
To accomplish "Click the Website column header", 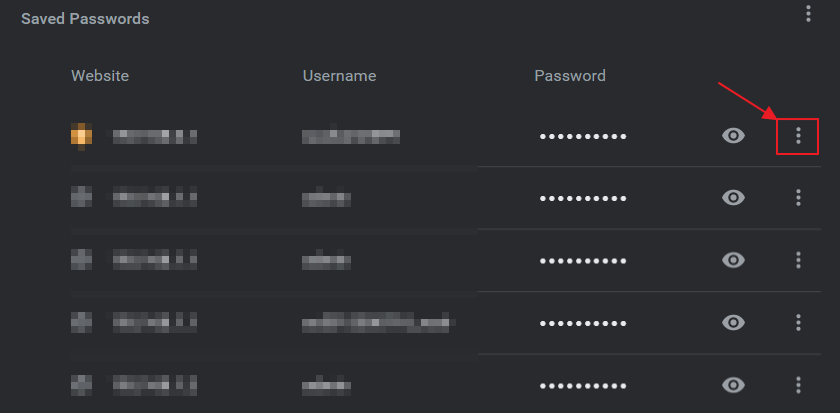I will (100, 76).
